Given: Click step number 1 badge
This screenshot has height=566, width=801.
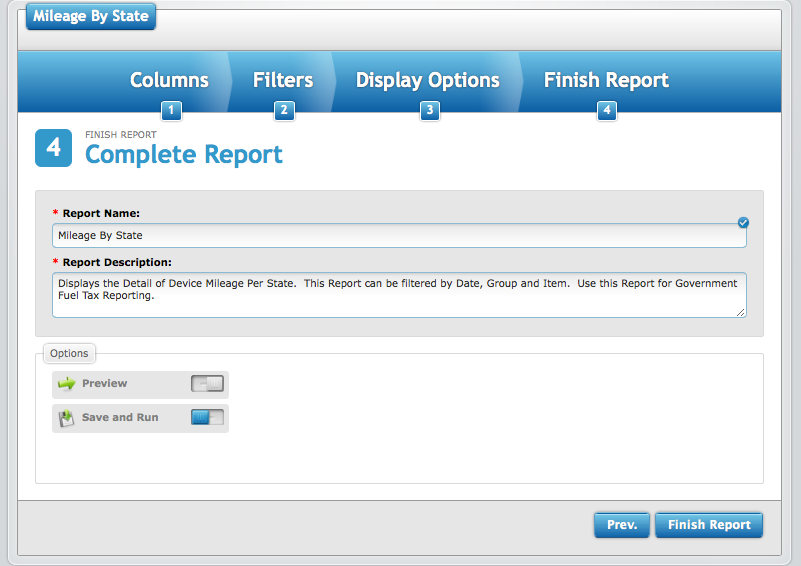Looking at the screenshot, I should [171, 110].
